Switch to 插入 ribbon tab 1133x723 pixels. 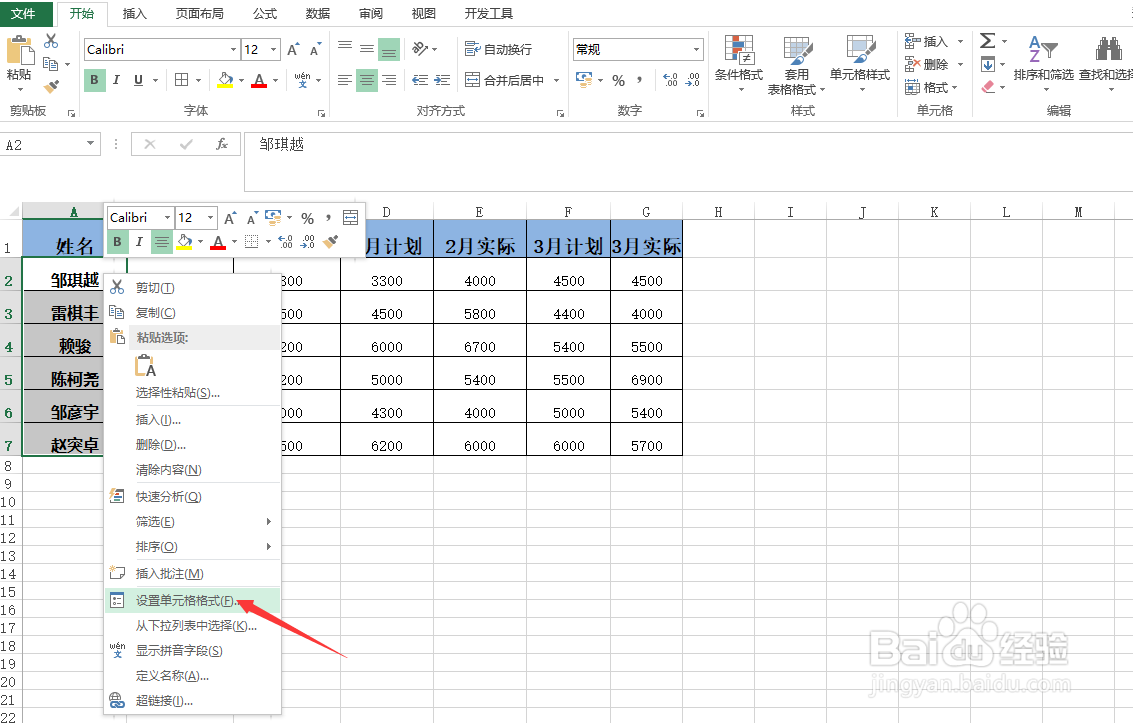coord(134,14)
